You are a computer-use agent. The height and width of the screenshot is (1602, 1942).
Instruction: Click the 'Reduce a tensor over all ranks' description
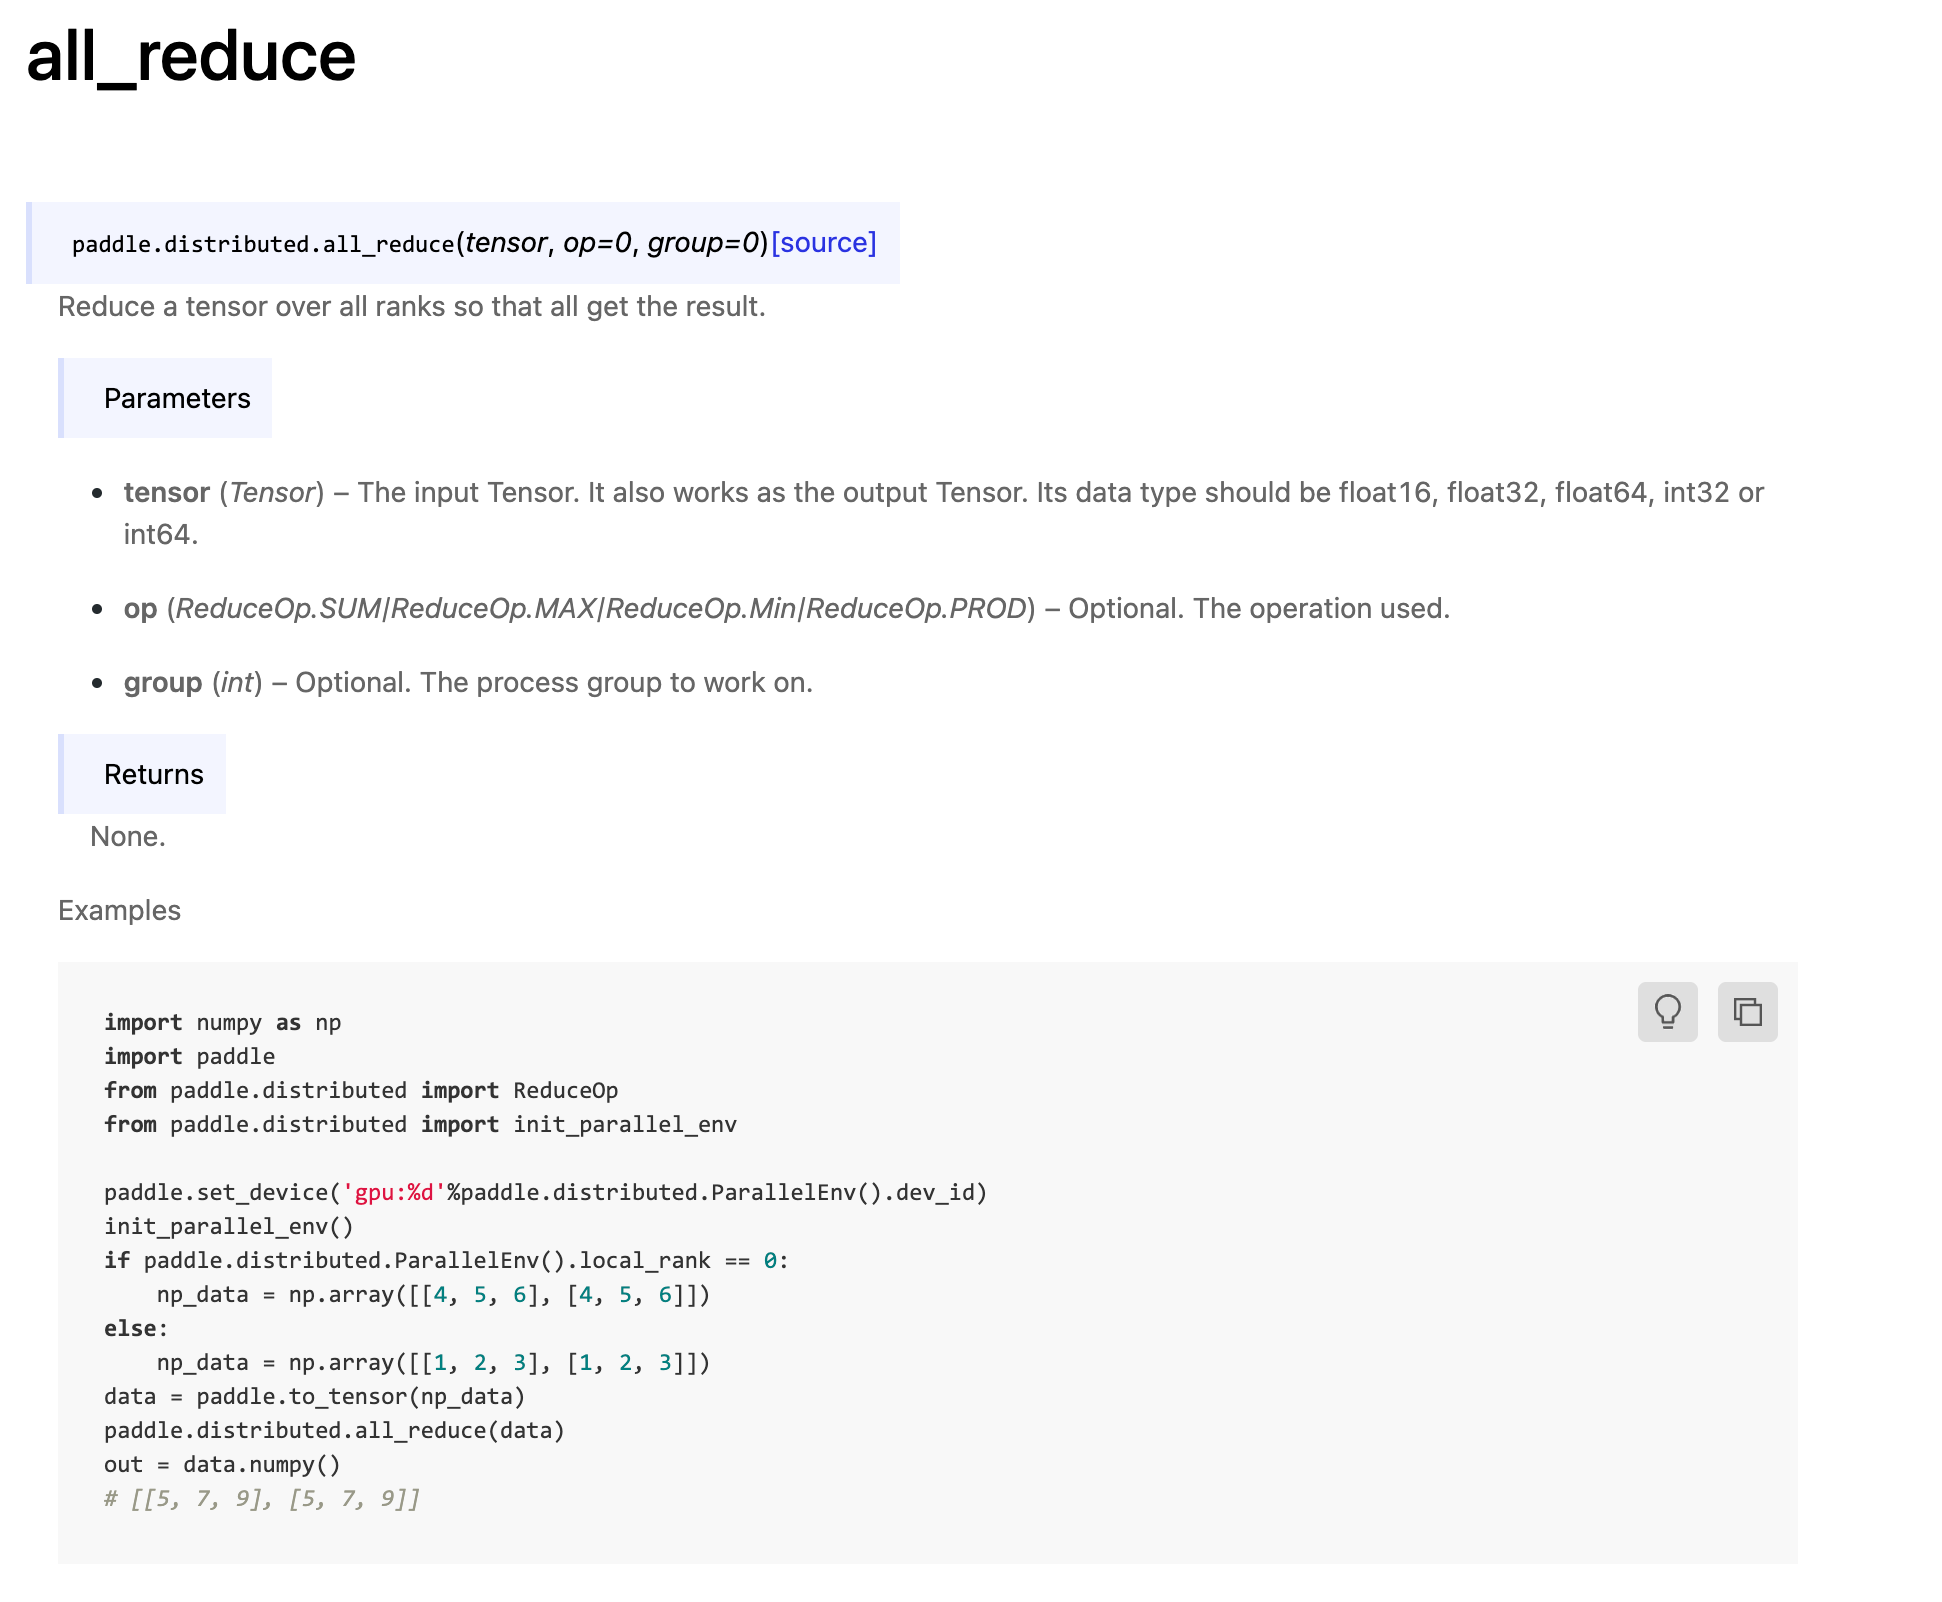(x=411, y=306)
